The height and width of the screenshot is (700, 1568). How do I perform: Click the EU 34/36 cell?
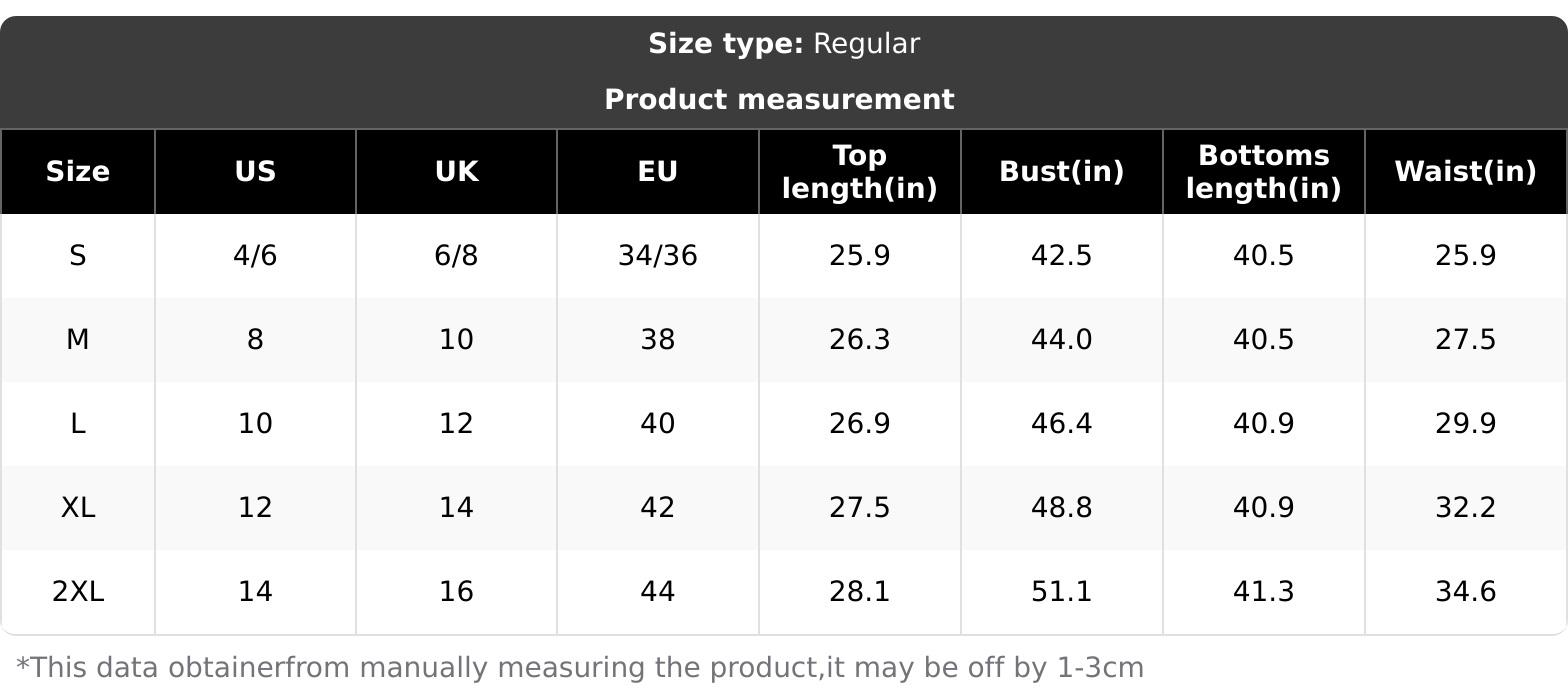pyautogui.click(x=658, y=256)
